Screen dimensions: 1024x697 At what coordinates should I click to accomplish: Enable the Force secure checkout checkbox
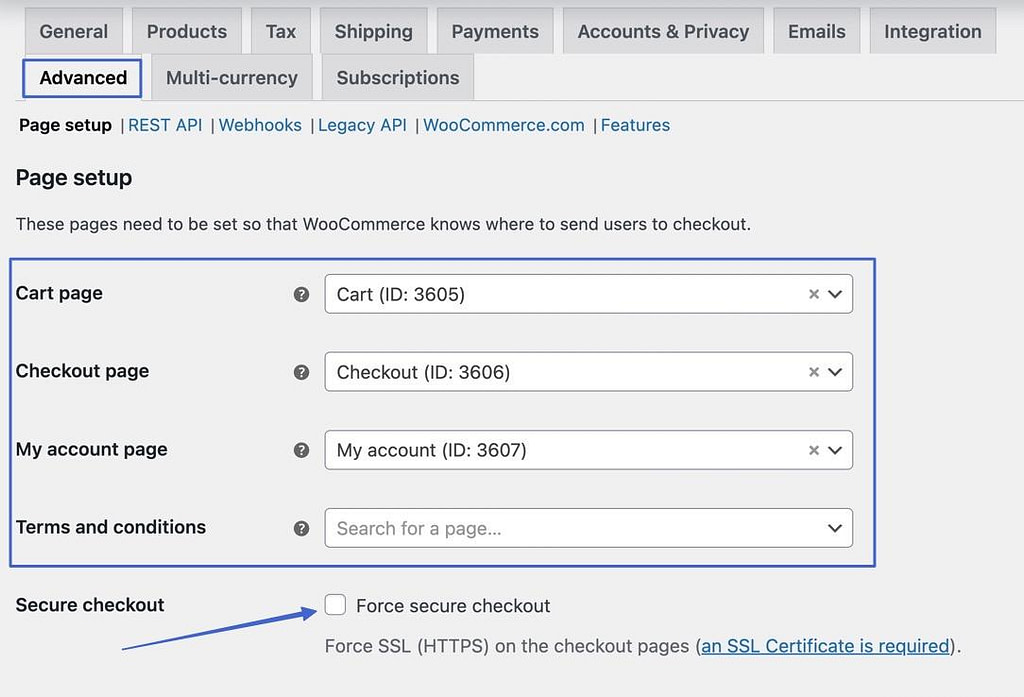click(x=335, y=605)
